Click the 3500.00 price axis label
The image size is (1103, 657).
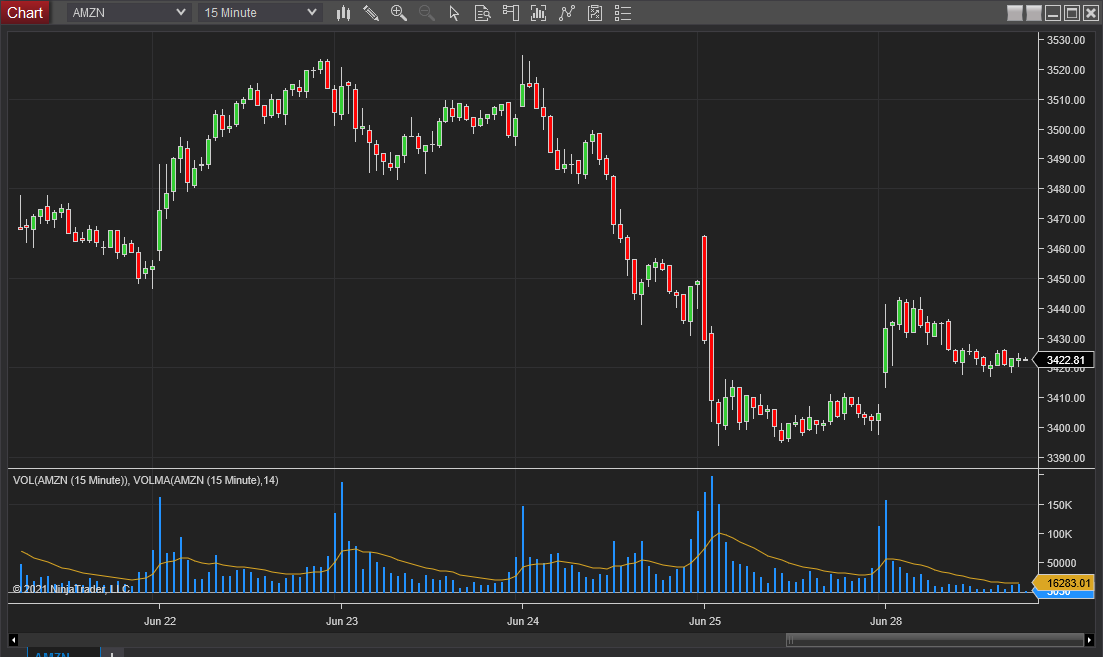click(x=1066, y=130)
